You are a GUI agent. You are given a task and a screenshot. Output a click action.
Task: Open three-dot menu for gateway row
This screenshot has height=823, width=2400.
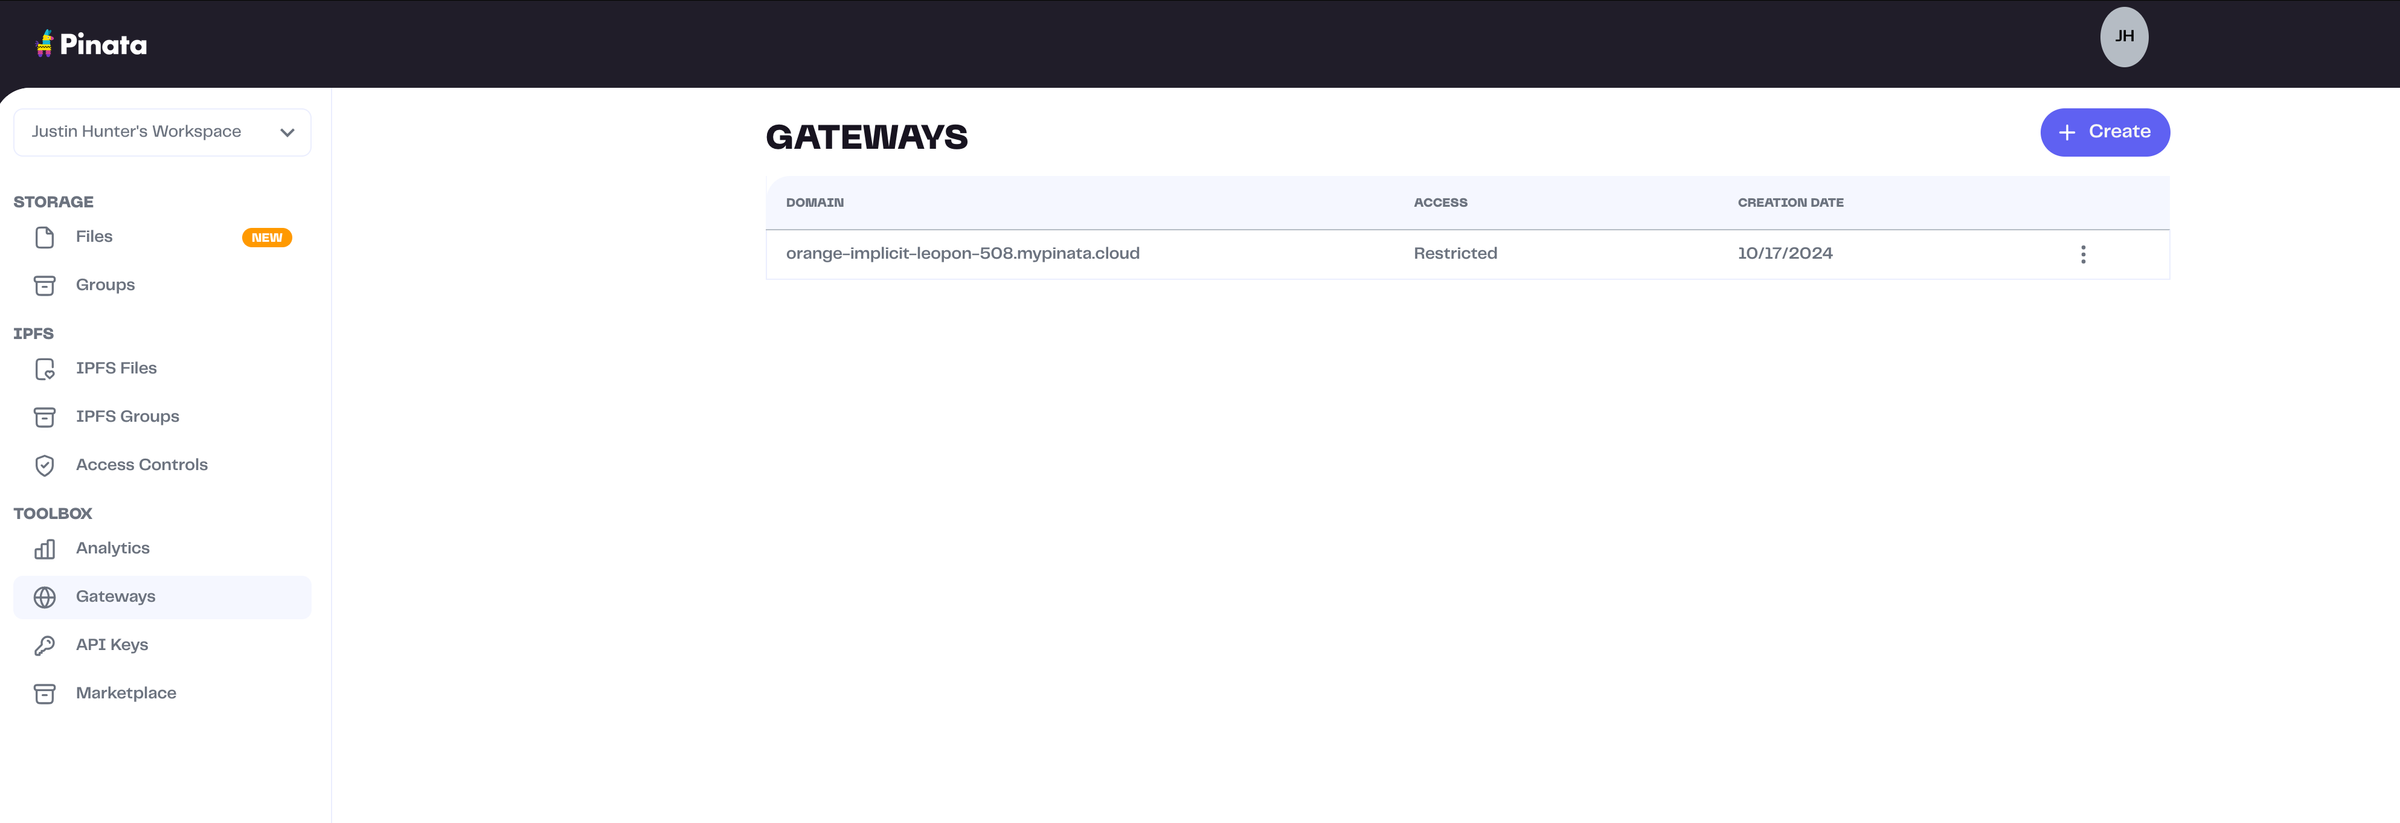[x=2083, y=254]
